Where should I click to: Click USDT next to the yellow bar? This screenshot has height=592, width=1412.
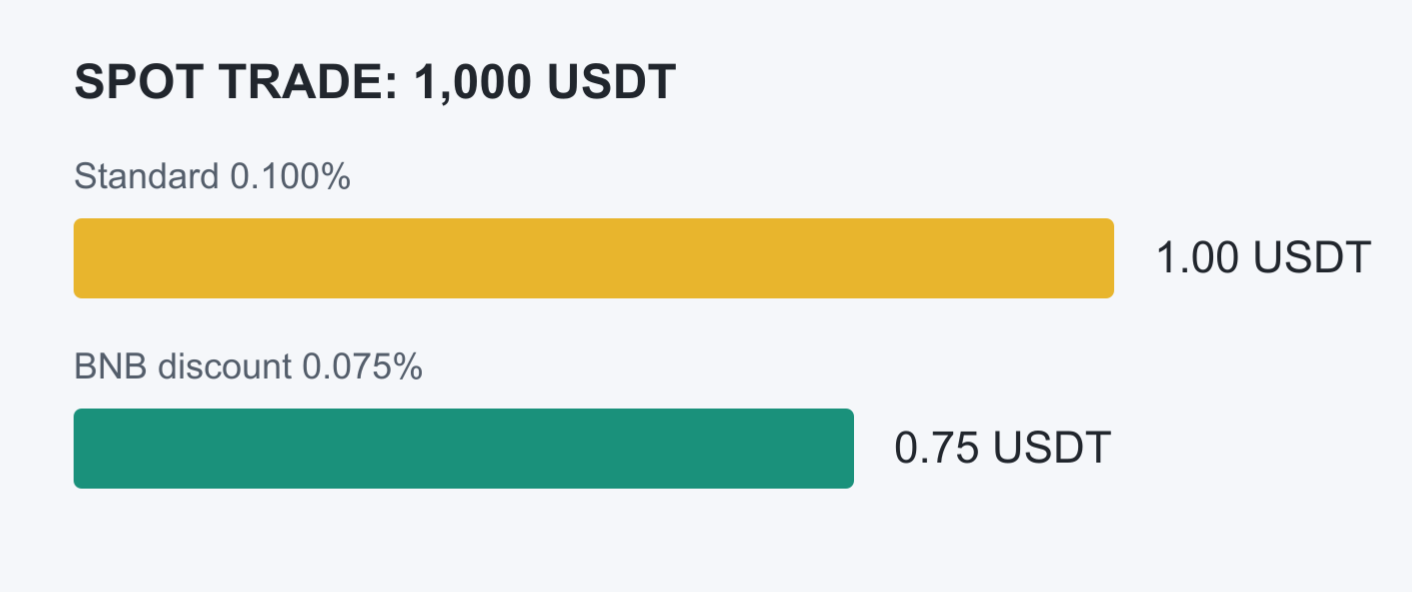(1311, 258)
